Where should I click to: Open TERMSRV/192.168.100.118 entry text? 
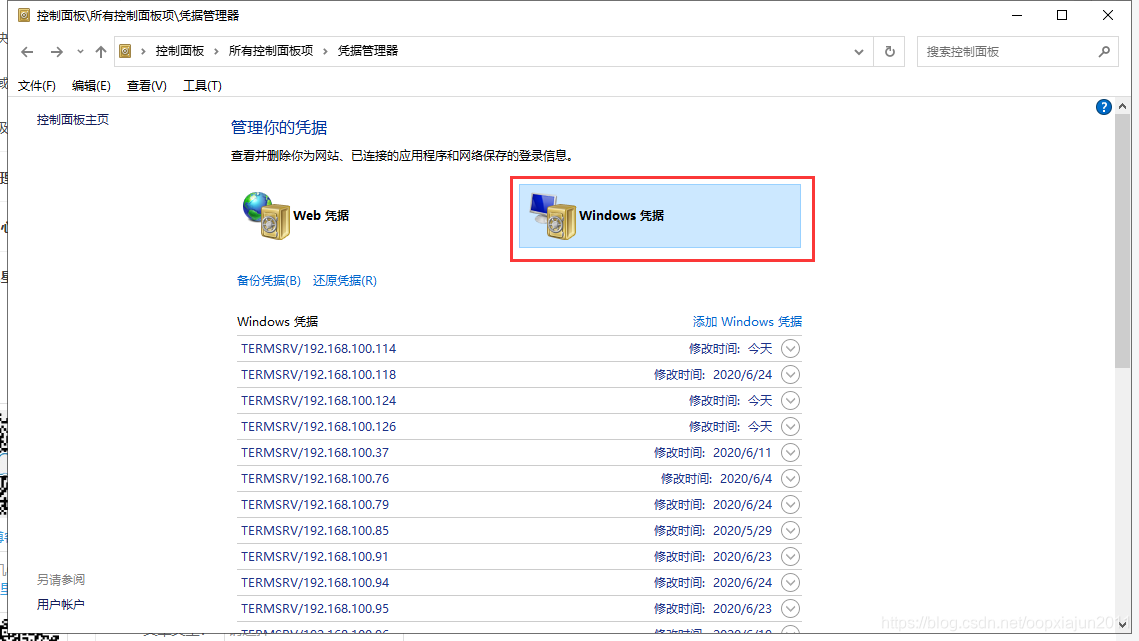pos(318,375)
